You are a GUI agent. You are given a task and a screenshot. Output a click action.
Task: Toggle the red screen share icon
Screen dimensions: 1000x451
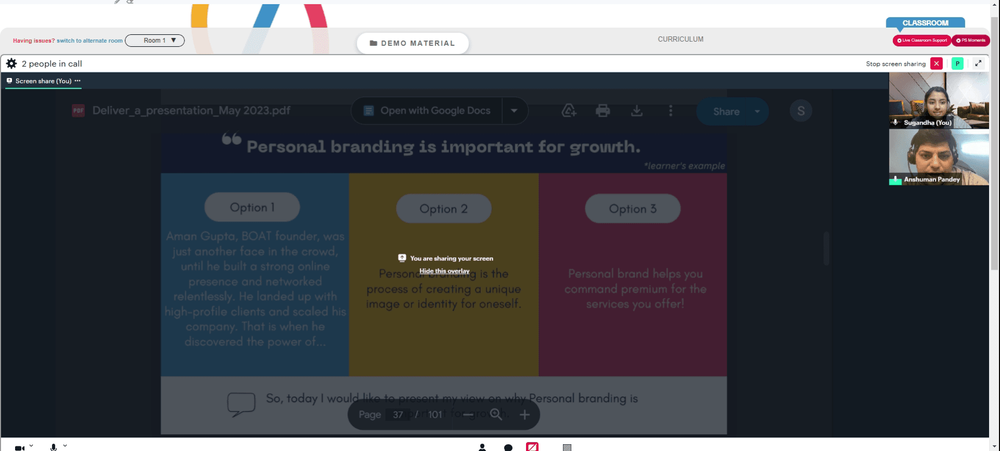tap(532, 447)
